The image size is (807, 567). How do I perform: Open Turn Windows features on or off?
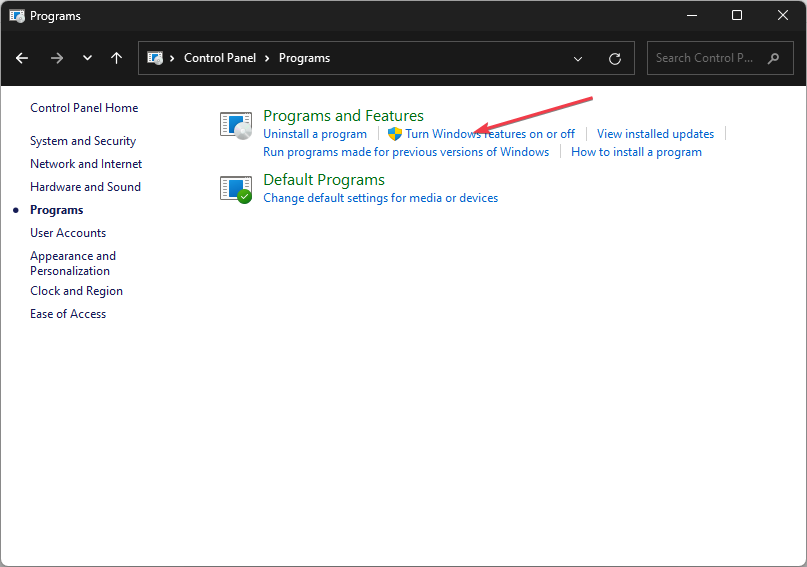pos(490,134)
